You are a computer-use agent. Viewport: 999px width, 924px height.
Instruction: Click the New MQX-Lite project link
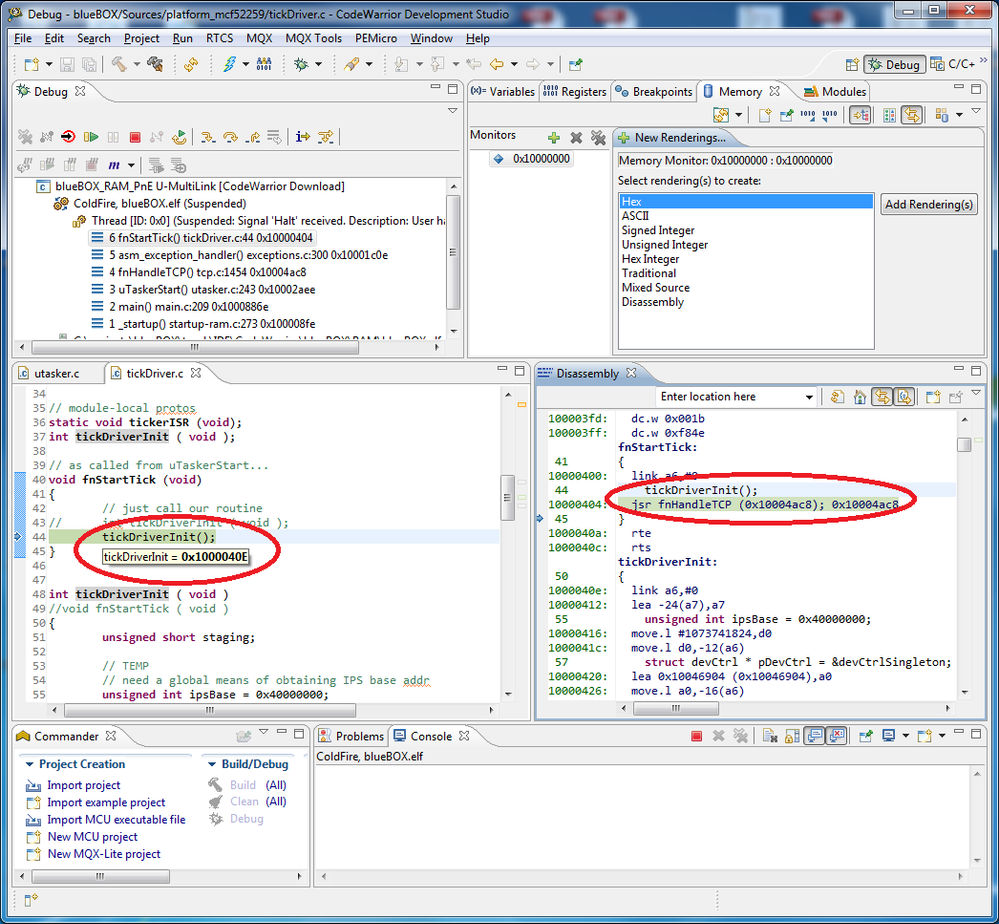click(103, 853)
